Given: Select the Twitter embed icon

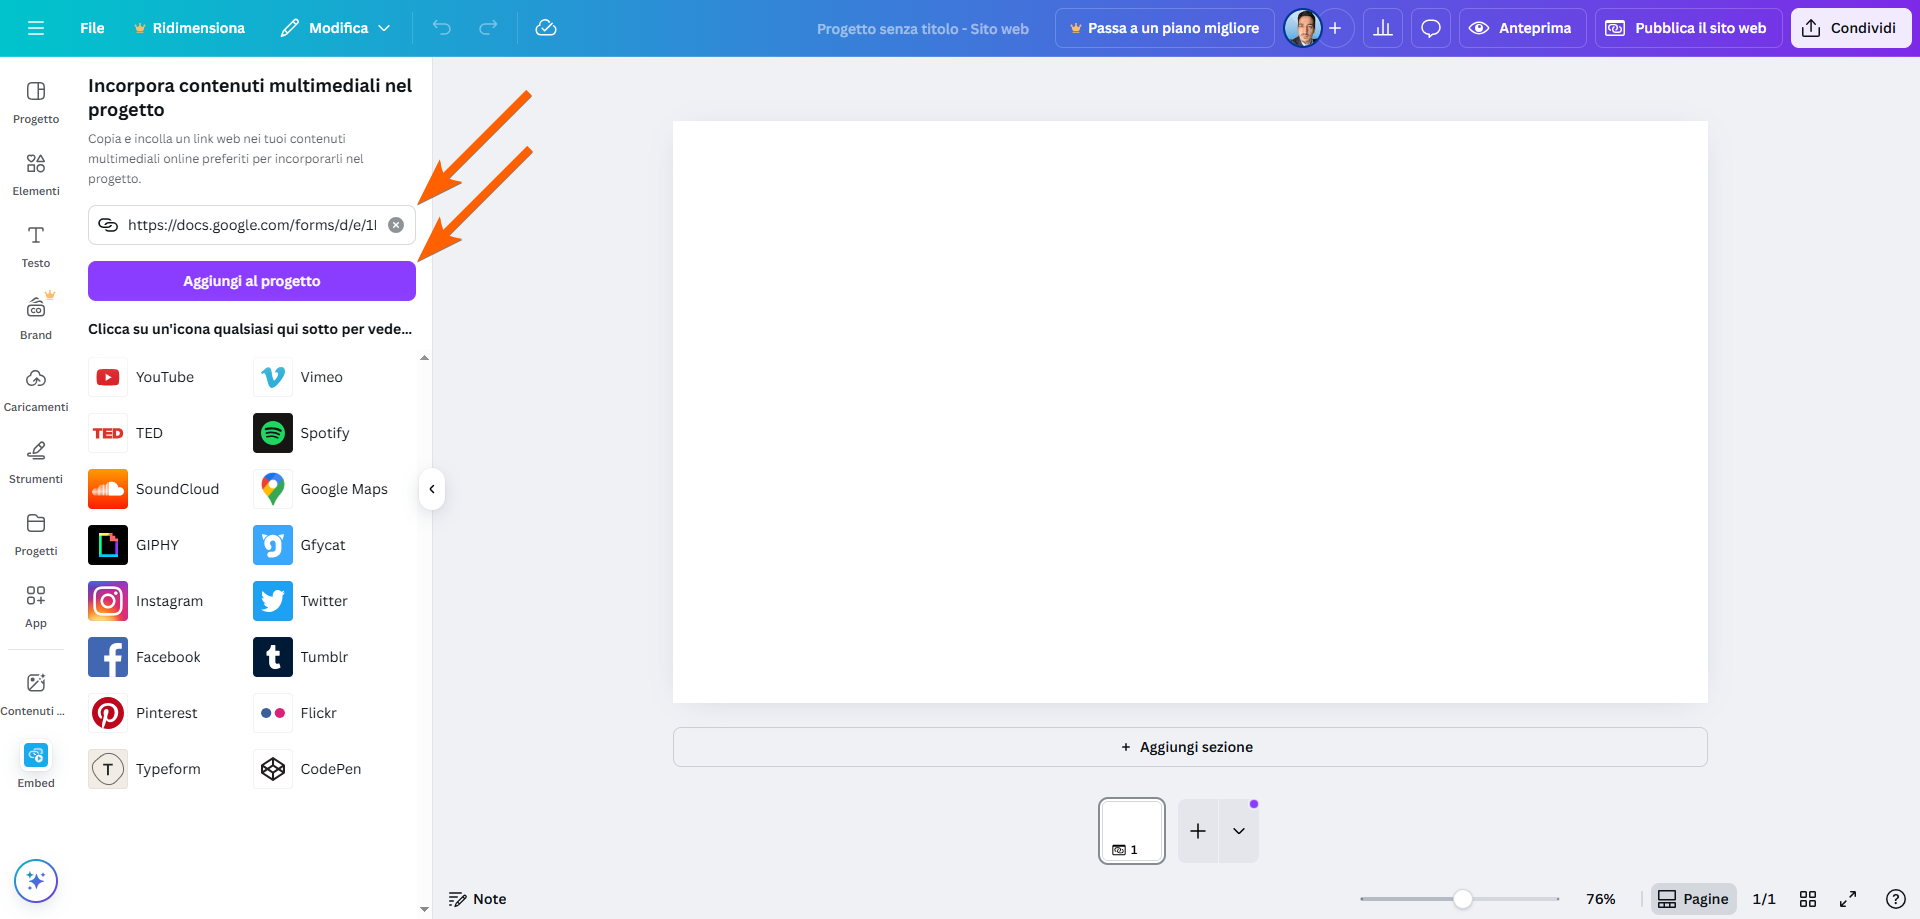Looking at the screenshot, I should (273, 601).
